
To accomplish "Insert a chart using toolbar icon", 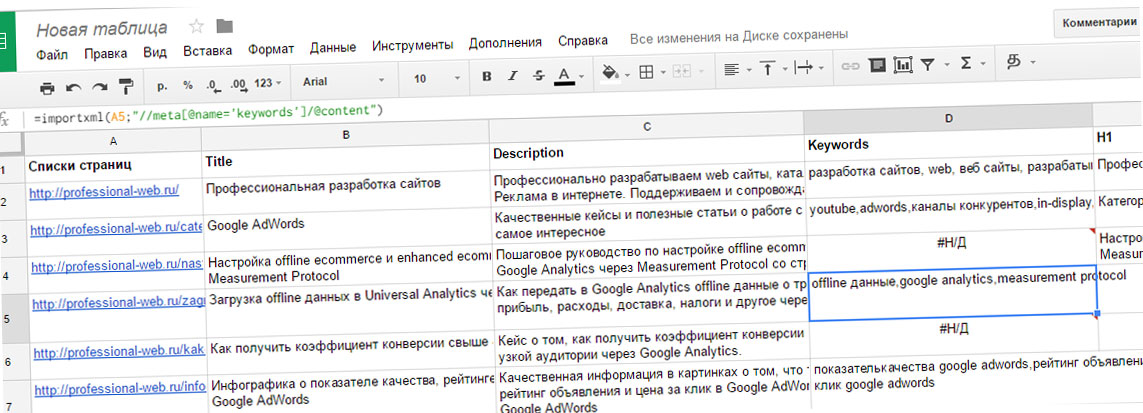I will point(903,65).
